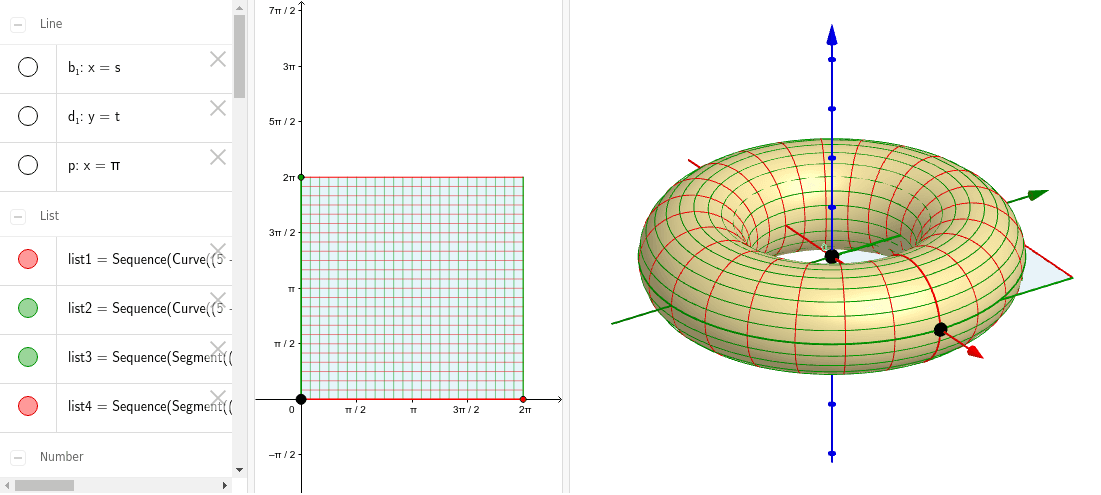The height and width of the screenshot is (495, 1101).
Task: Hide list1 using its red visibility circle
Action: click(x=28, y=259)
